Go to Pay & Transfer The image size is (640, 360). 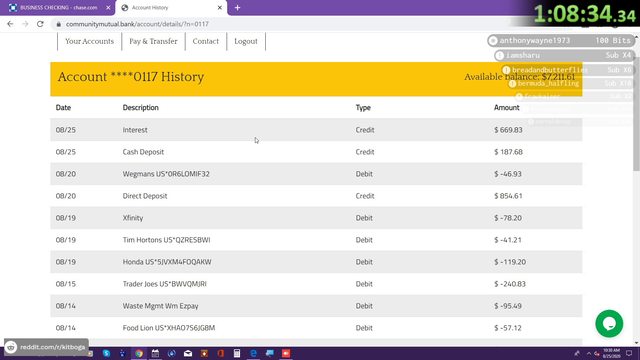(153, 41)
